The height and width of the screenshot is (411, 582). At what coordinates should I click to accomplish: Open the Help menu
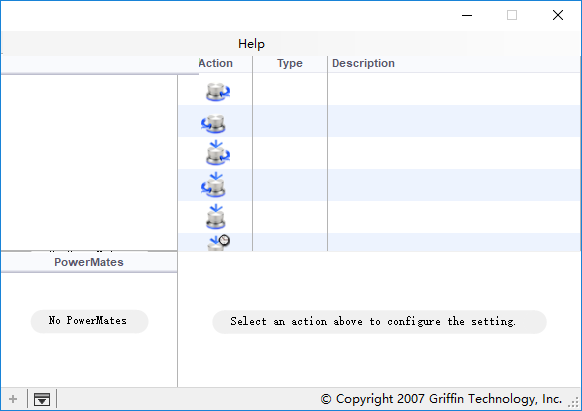(251, 44)
